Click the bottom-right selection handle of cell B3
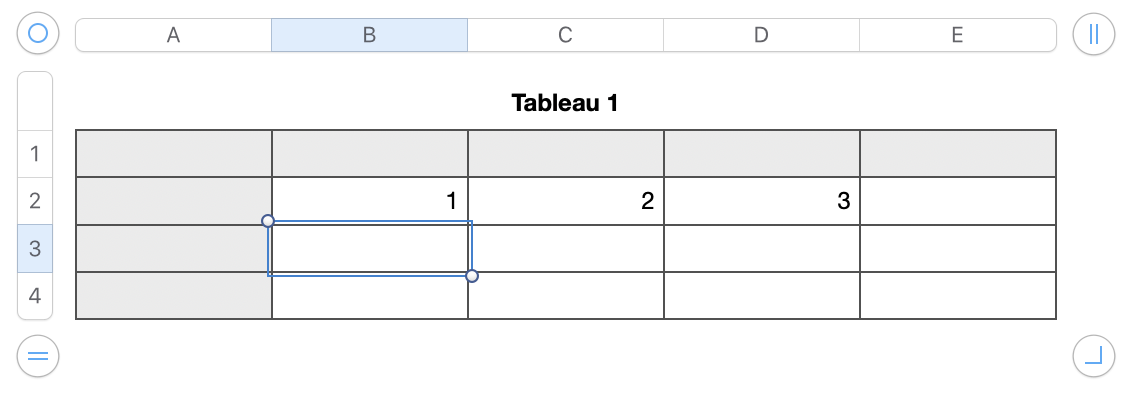Screen dimensions: 1148x408 [472, 276]
